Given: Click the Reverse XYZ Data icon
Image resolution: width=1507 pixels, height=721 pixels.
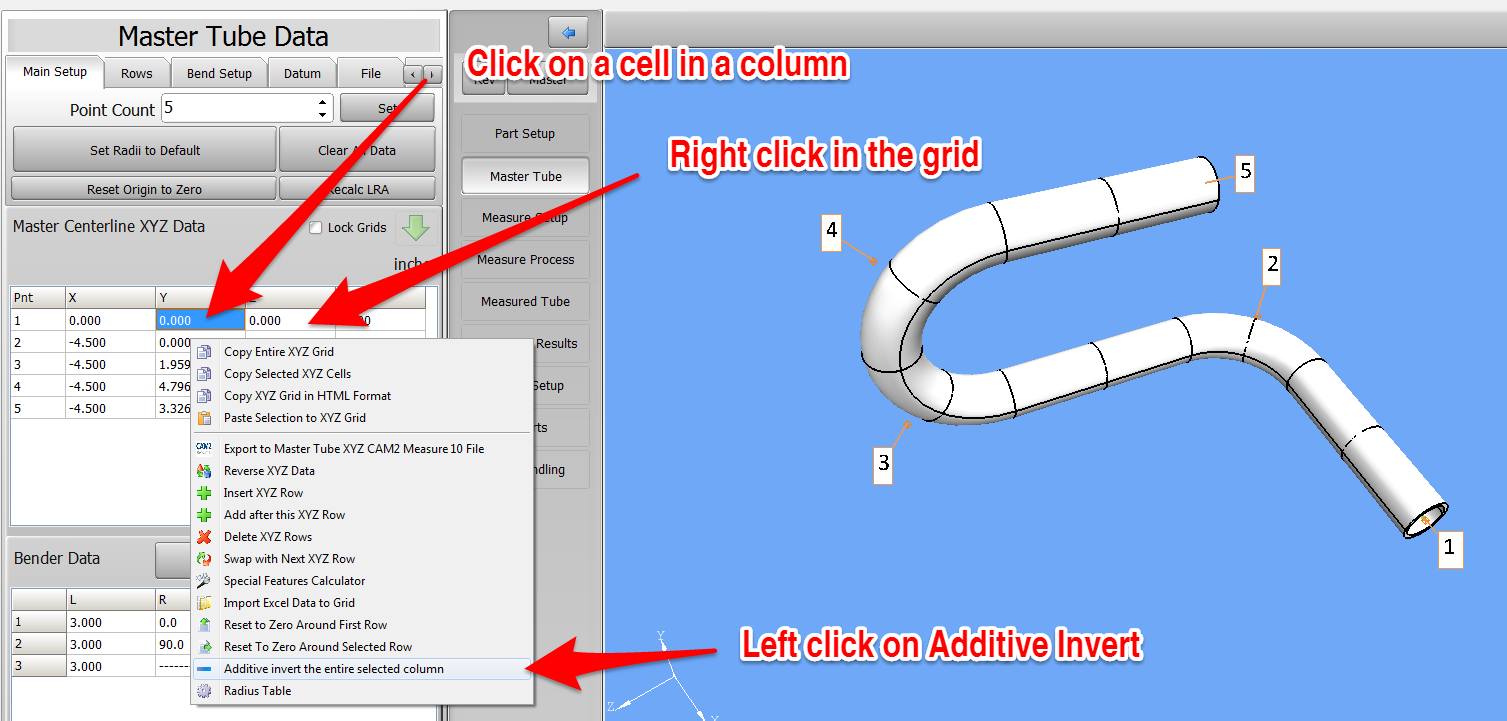Looking at the screenshot, I should click(x=204, y=471).
